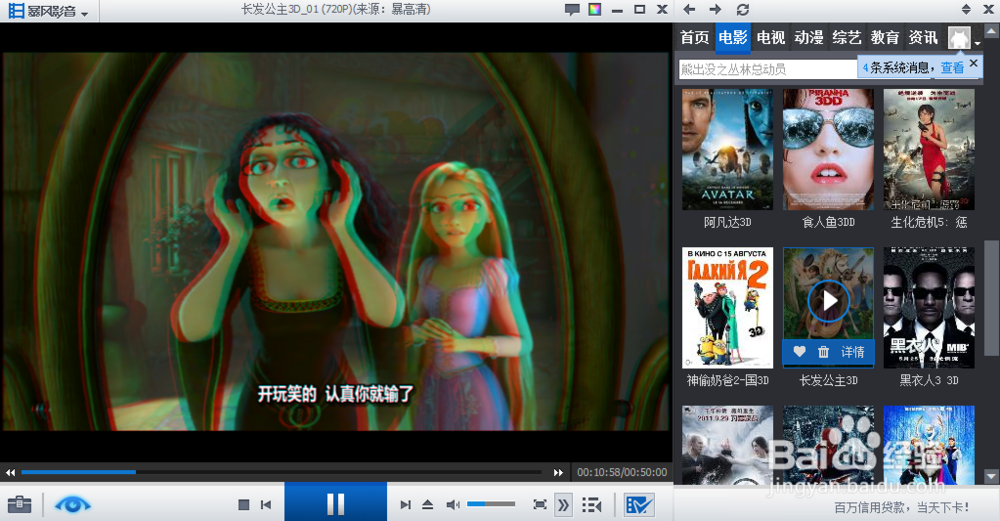Image resolution: width=1000 pixels, height=521 pixels.
Task: Open the user avatar dropdown
Action: [x=964, y=38]
